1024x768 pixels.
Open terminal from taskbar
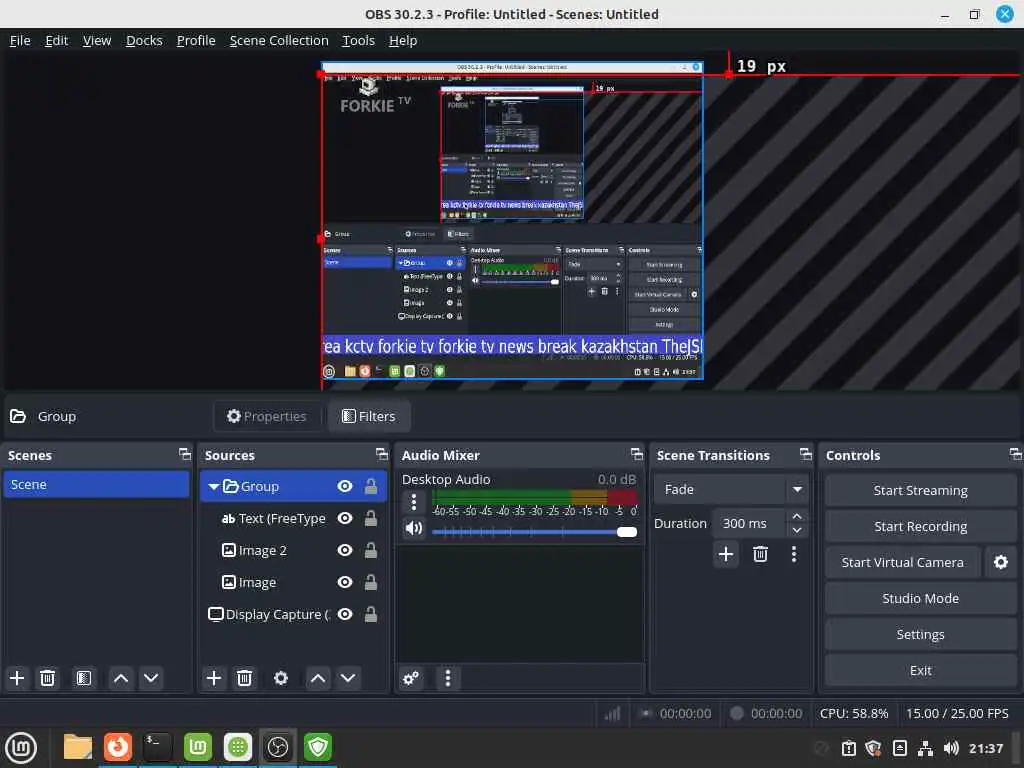157,747
